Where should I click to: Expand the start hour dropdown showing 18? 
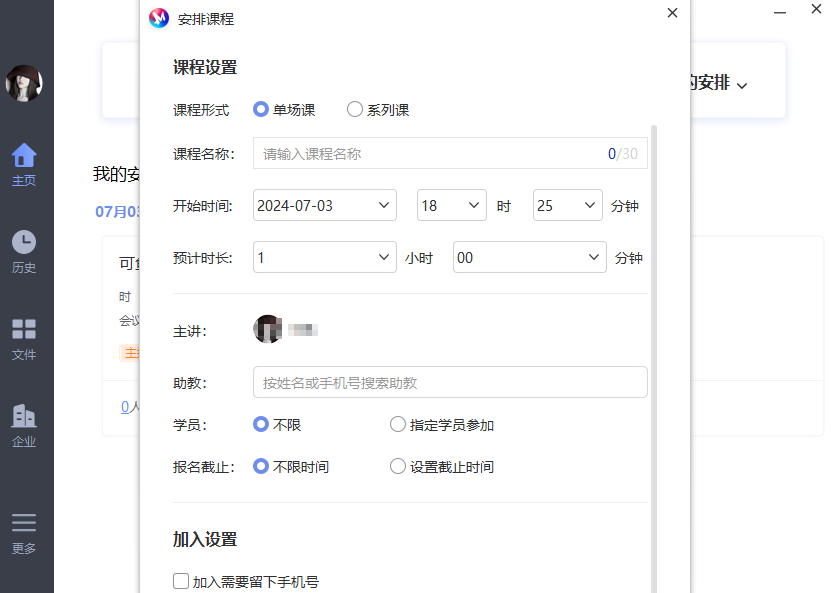(452, 206)
